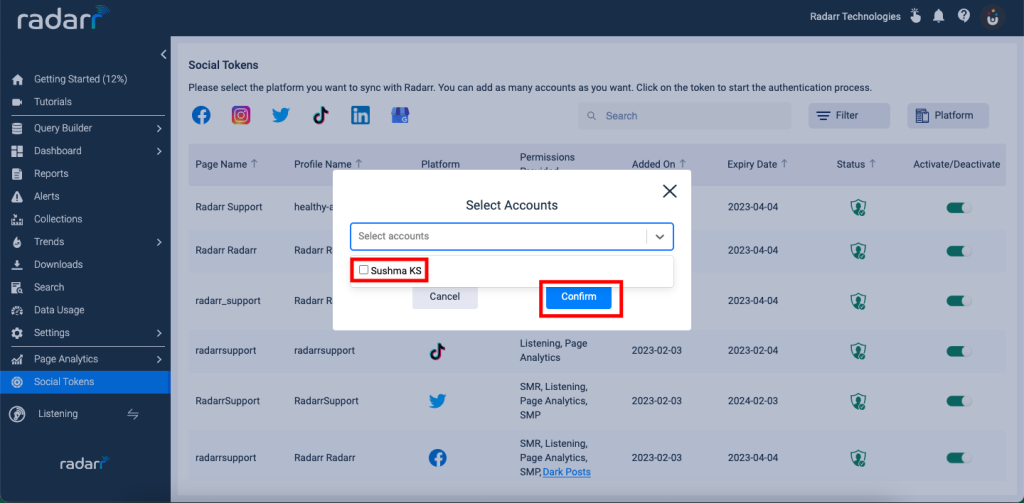1024x503 pixels.
Task: Open Collections in the sidebar
Action: click(58, 219)
